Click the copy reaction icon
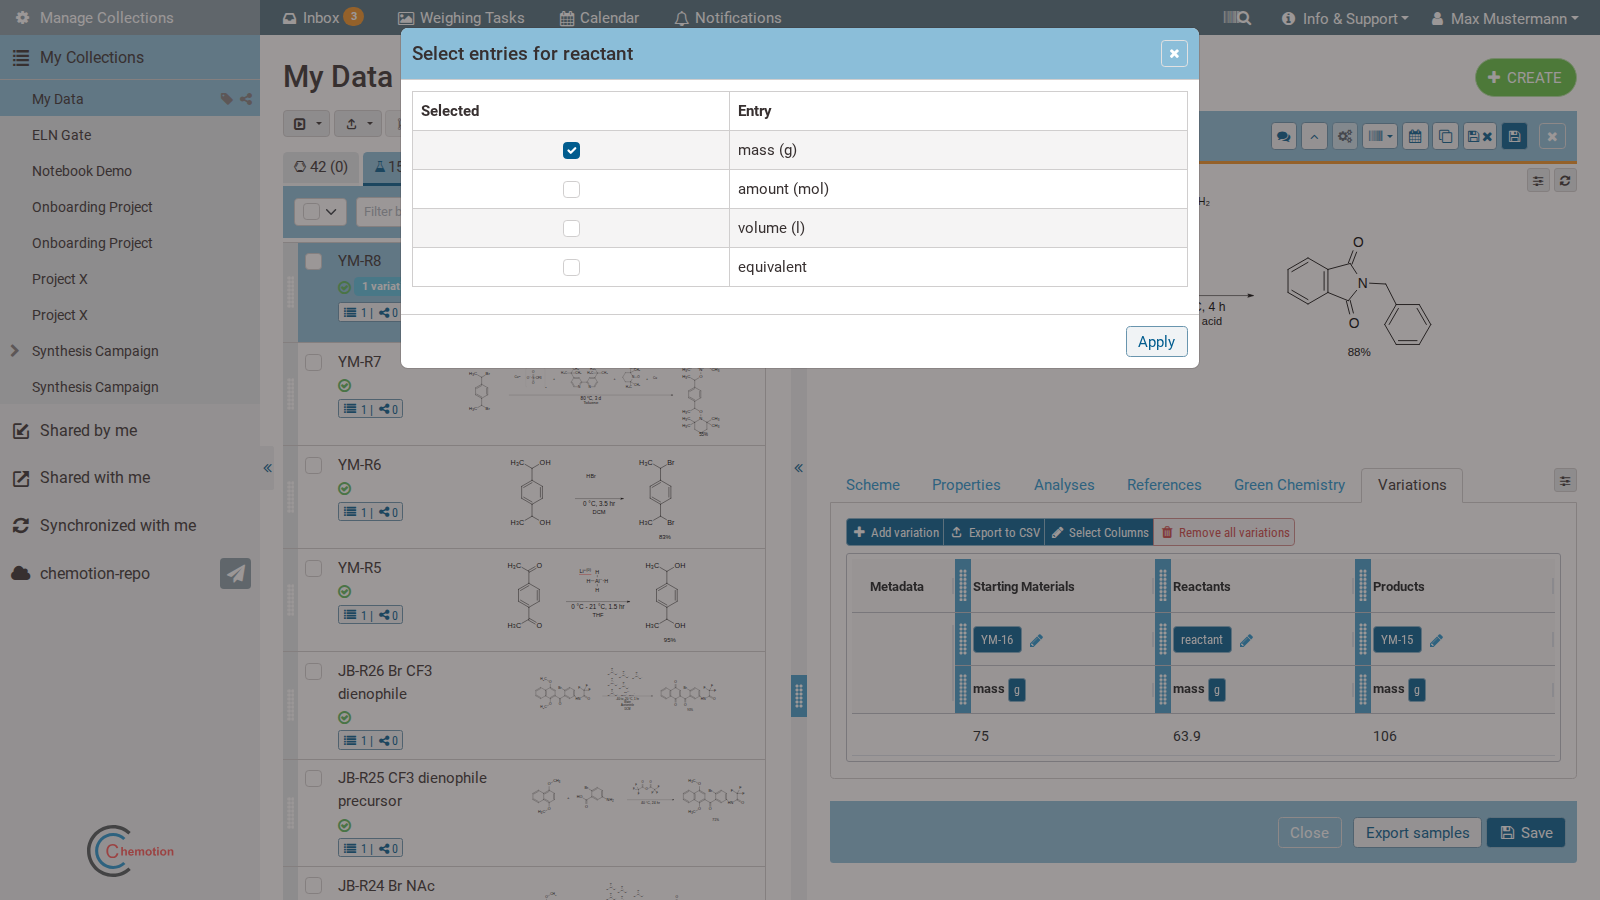Viewport: 1600px width, 900px height. [1446, 137]
